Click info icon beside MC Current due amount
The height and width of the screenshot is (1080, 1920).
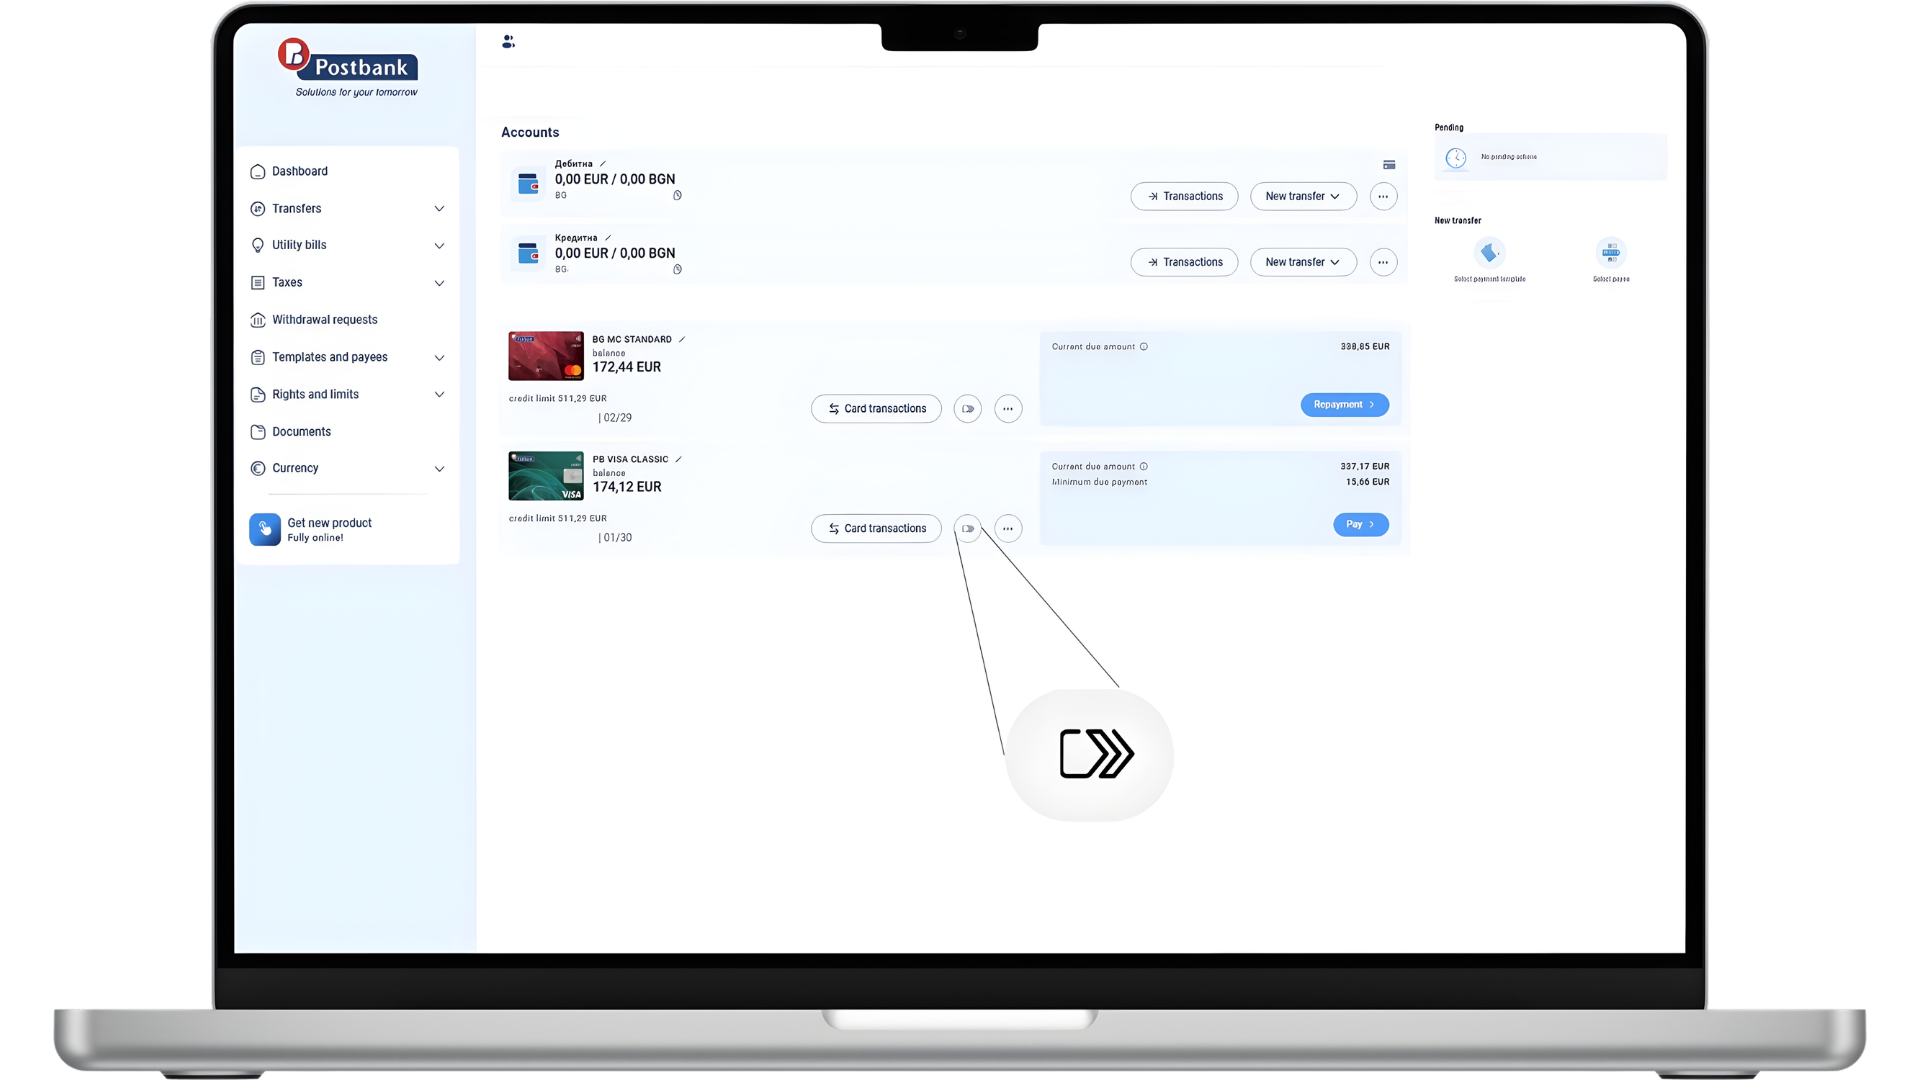click(x=1144, y=347)
